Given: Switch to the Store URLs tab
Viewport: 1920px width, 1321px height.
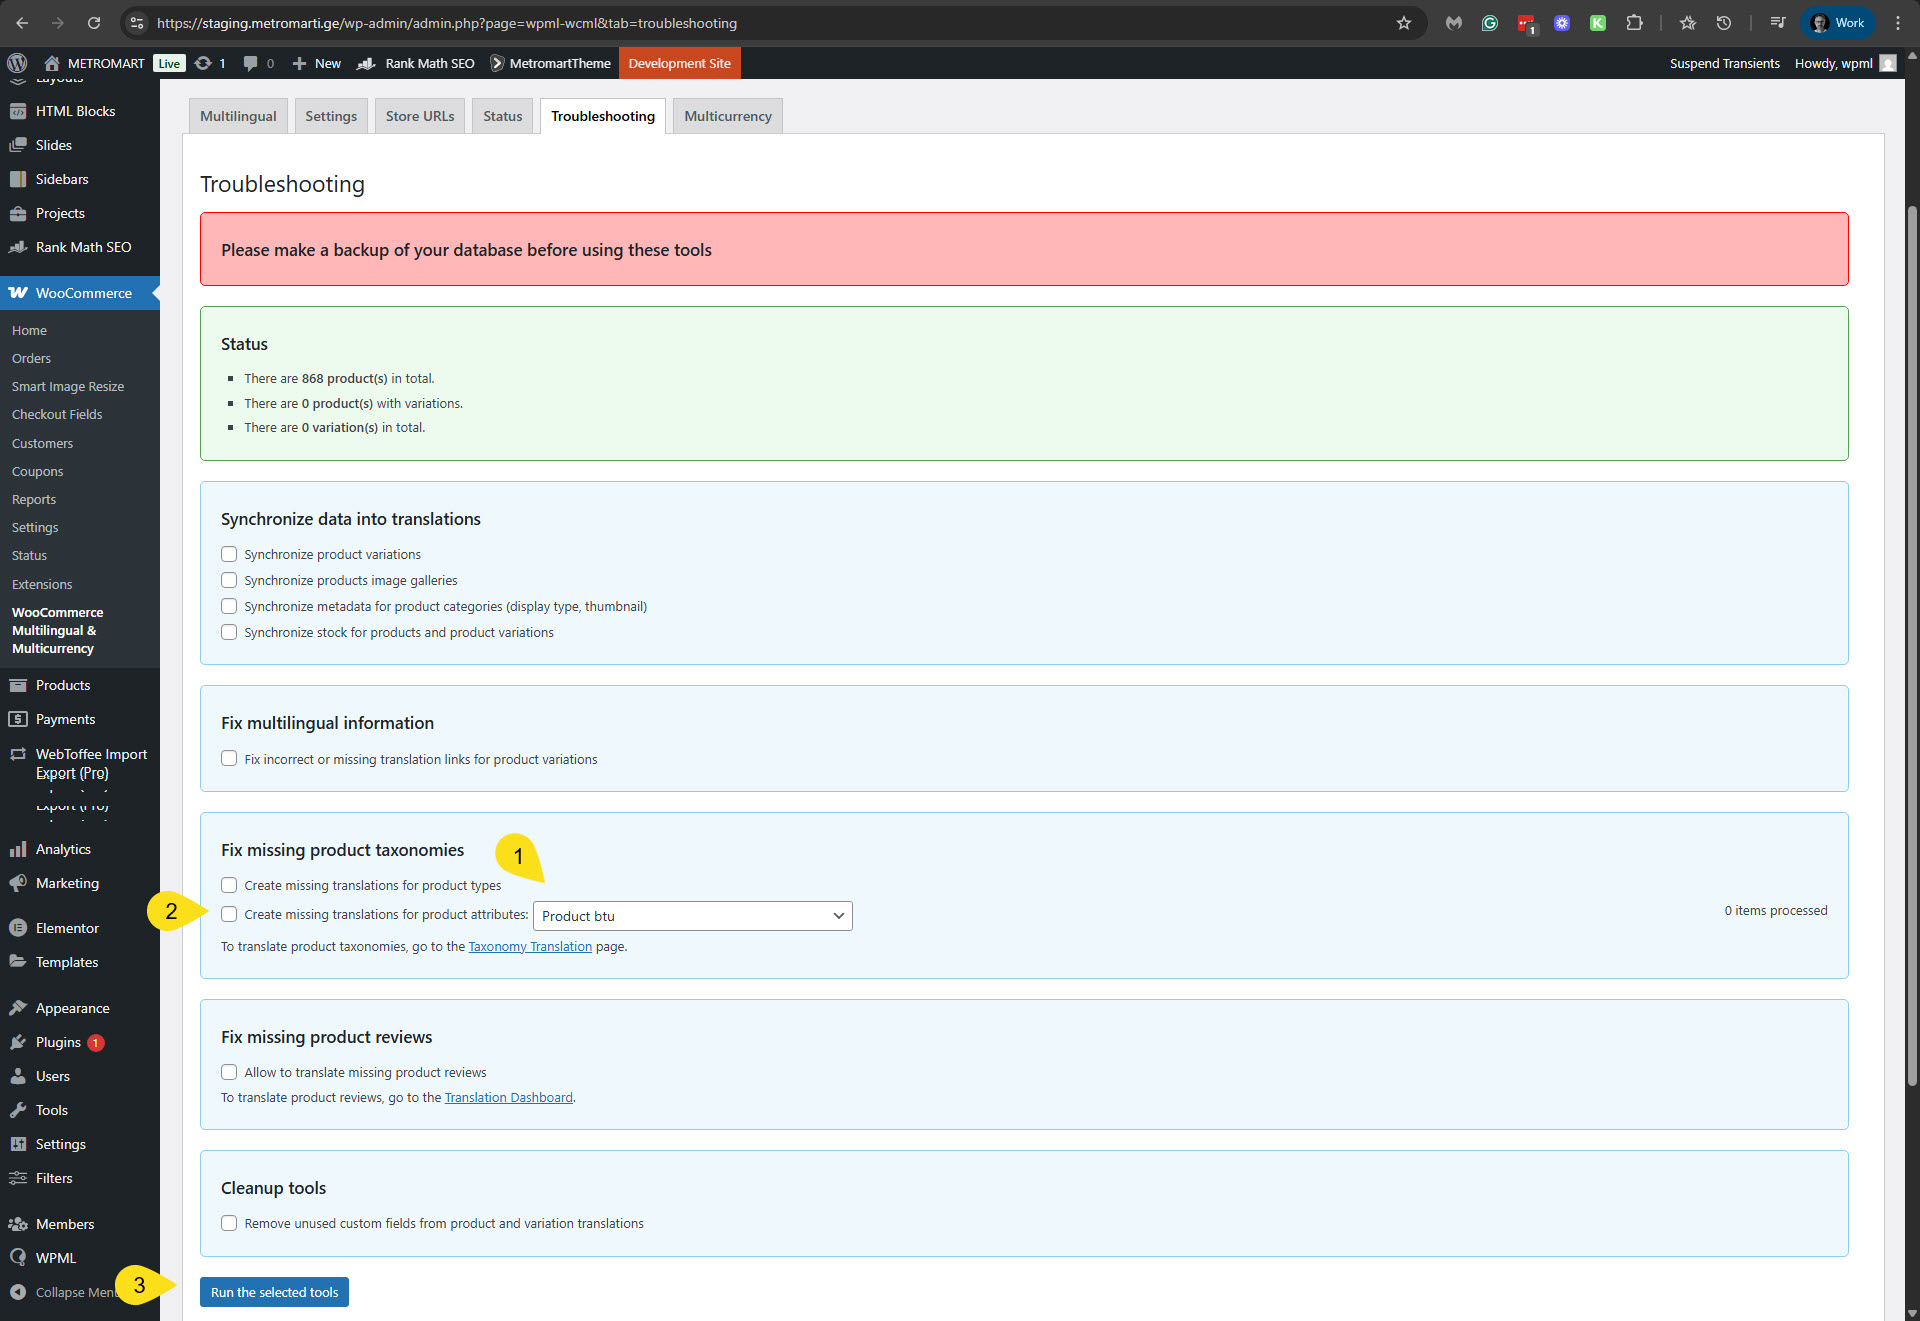Looking at the screenshot, I should pyautogui.click(x=419, y=116).
